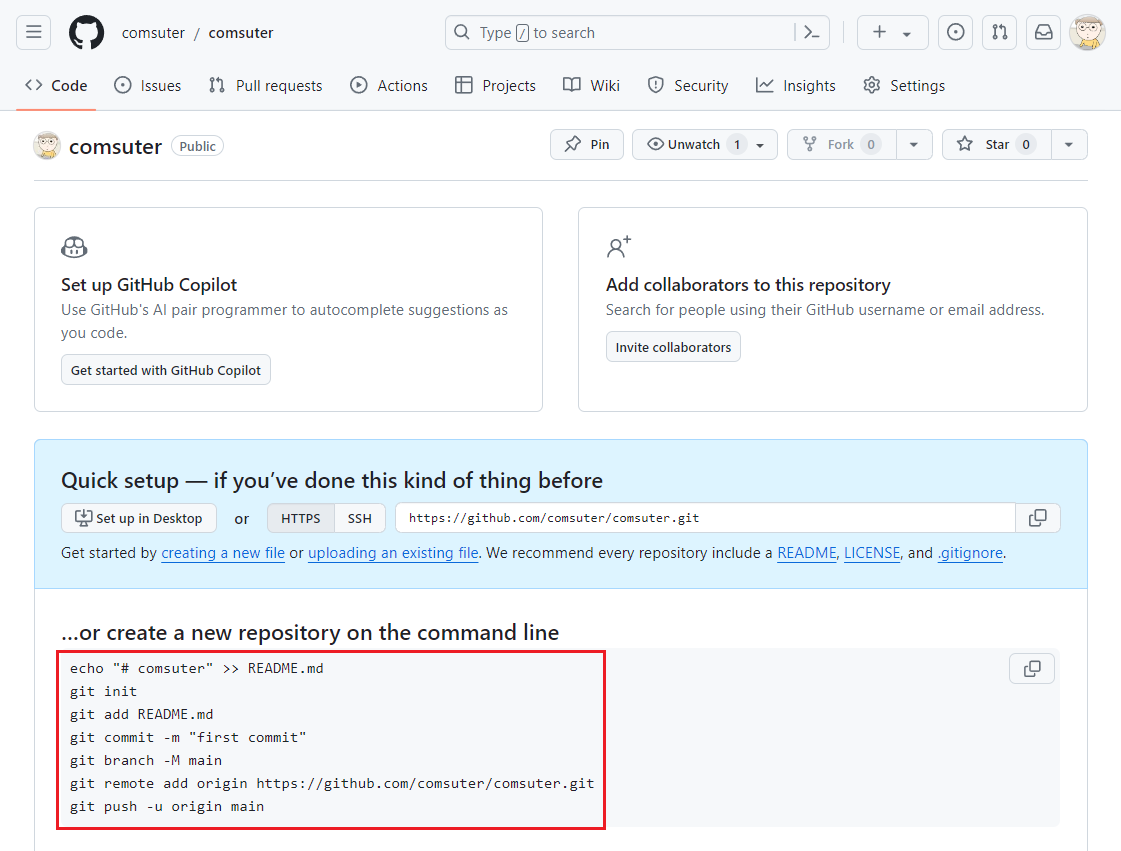Open the issues icon in header
The image size is (1121, 851).
click(955, 33)
